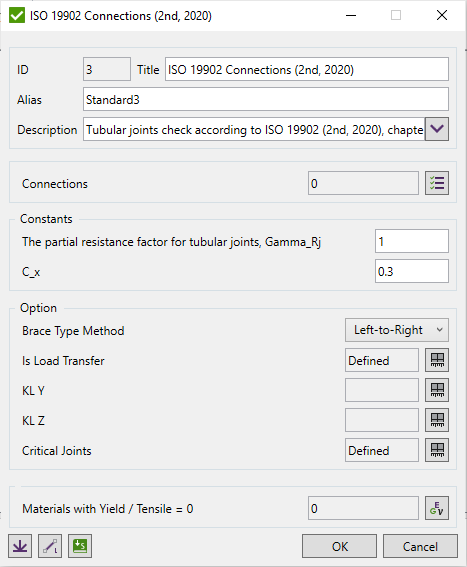
Task: Click the Materials with Yield/Tensile count field
Action: [363, 508]
